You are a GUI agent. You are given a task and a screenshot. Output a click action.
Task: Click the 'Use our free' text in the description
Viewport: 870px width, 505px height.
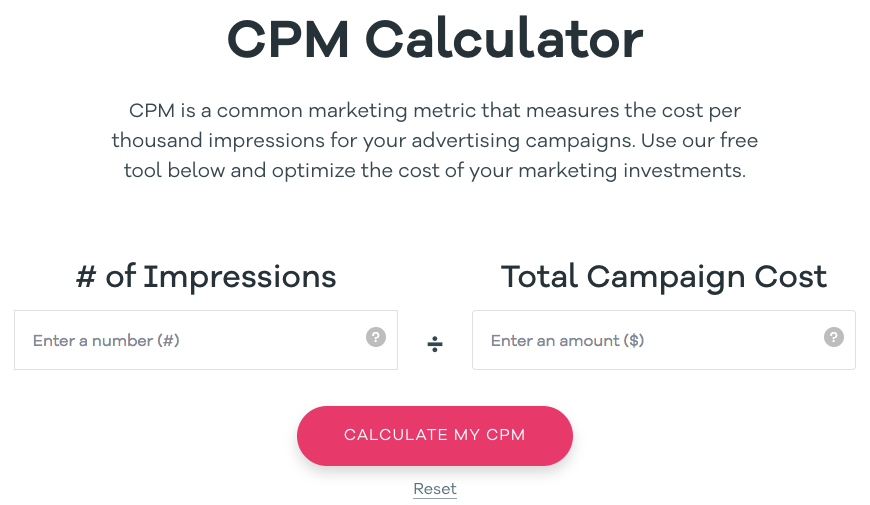pyautogui.click(x=700, y=140)
